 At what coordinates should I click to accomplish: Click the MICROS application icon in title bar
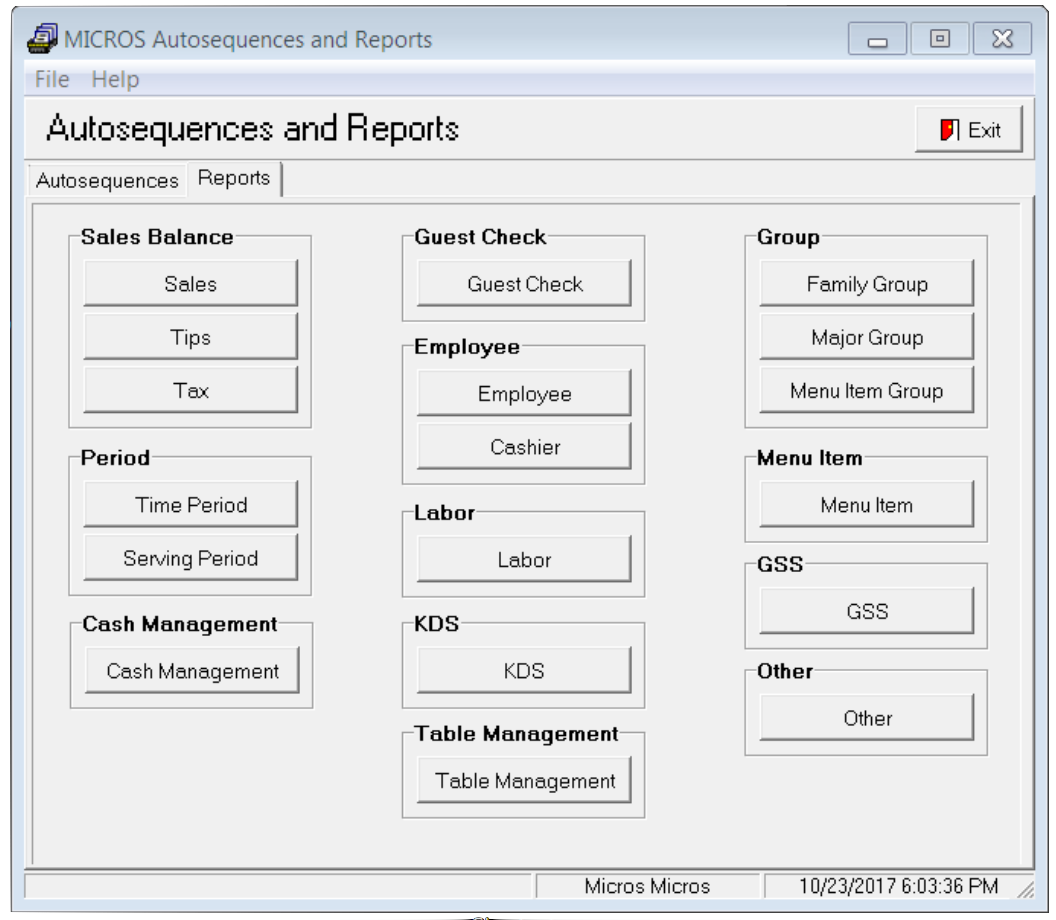click(42, 39)
